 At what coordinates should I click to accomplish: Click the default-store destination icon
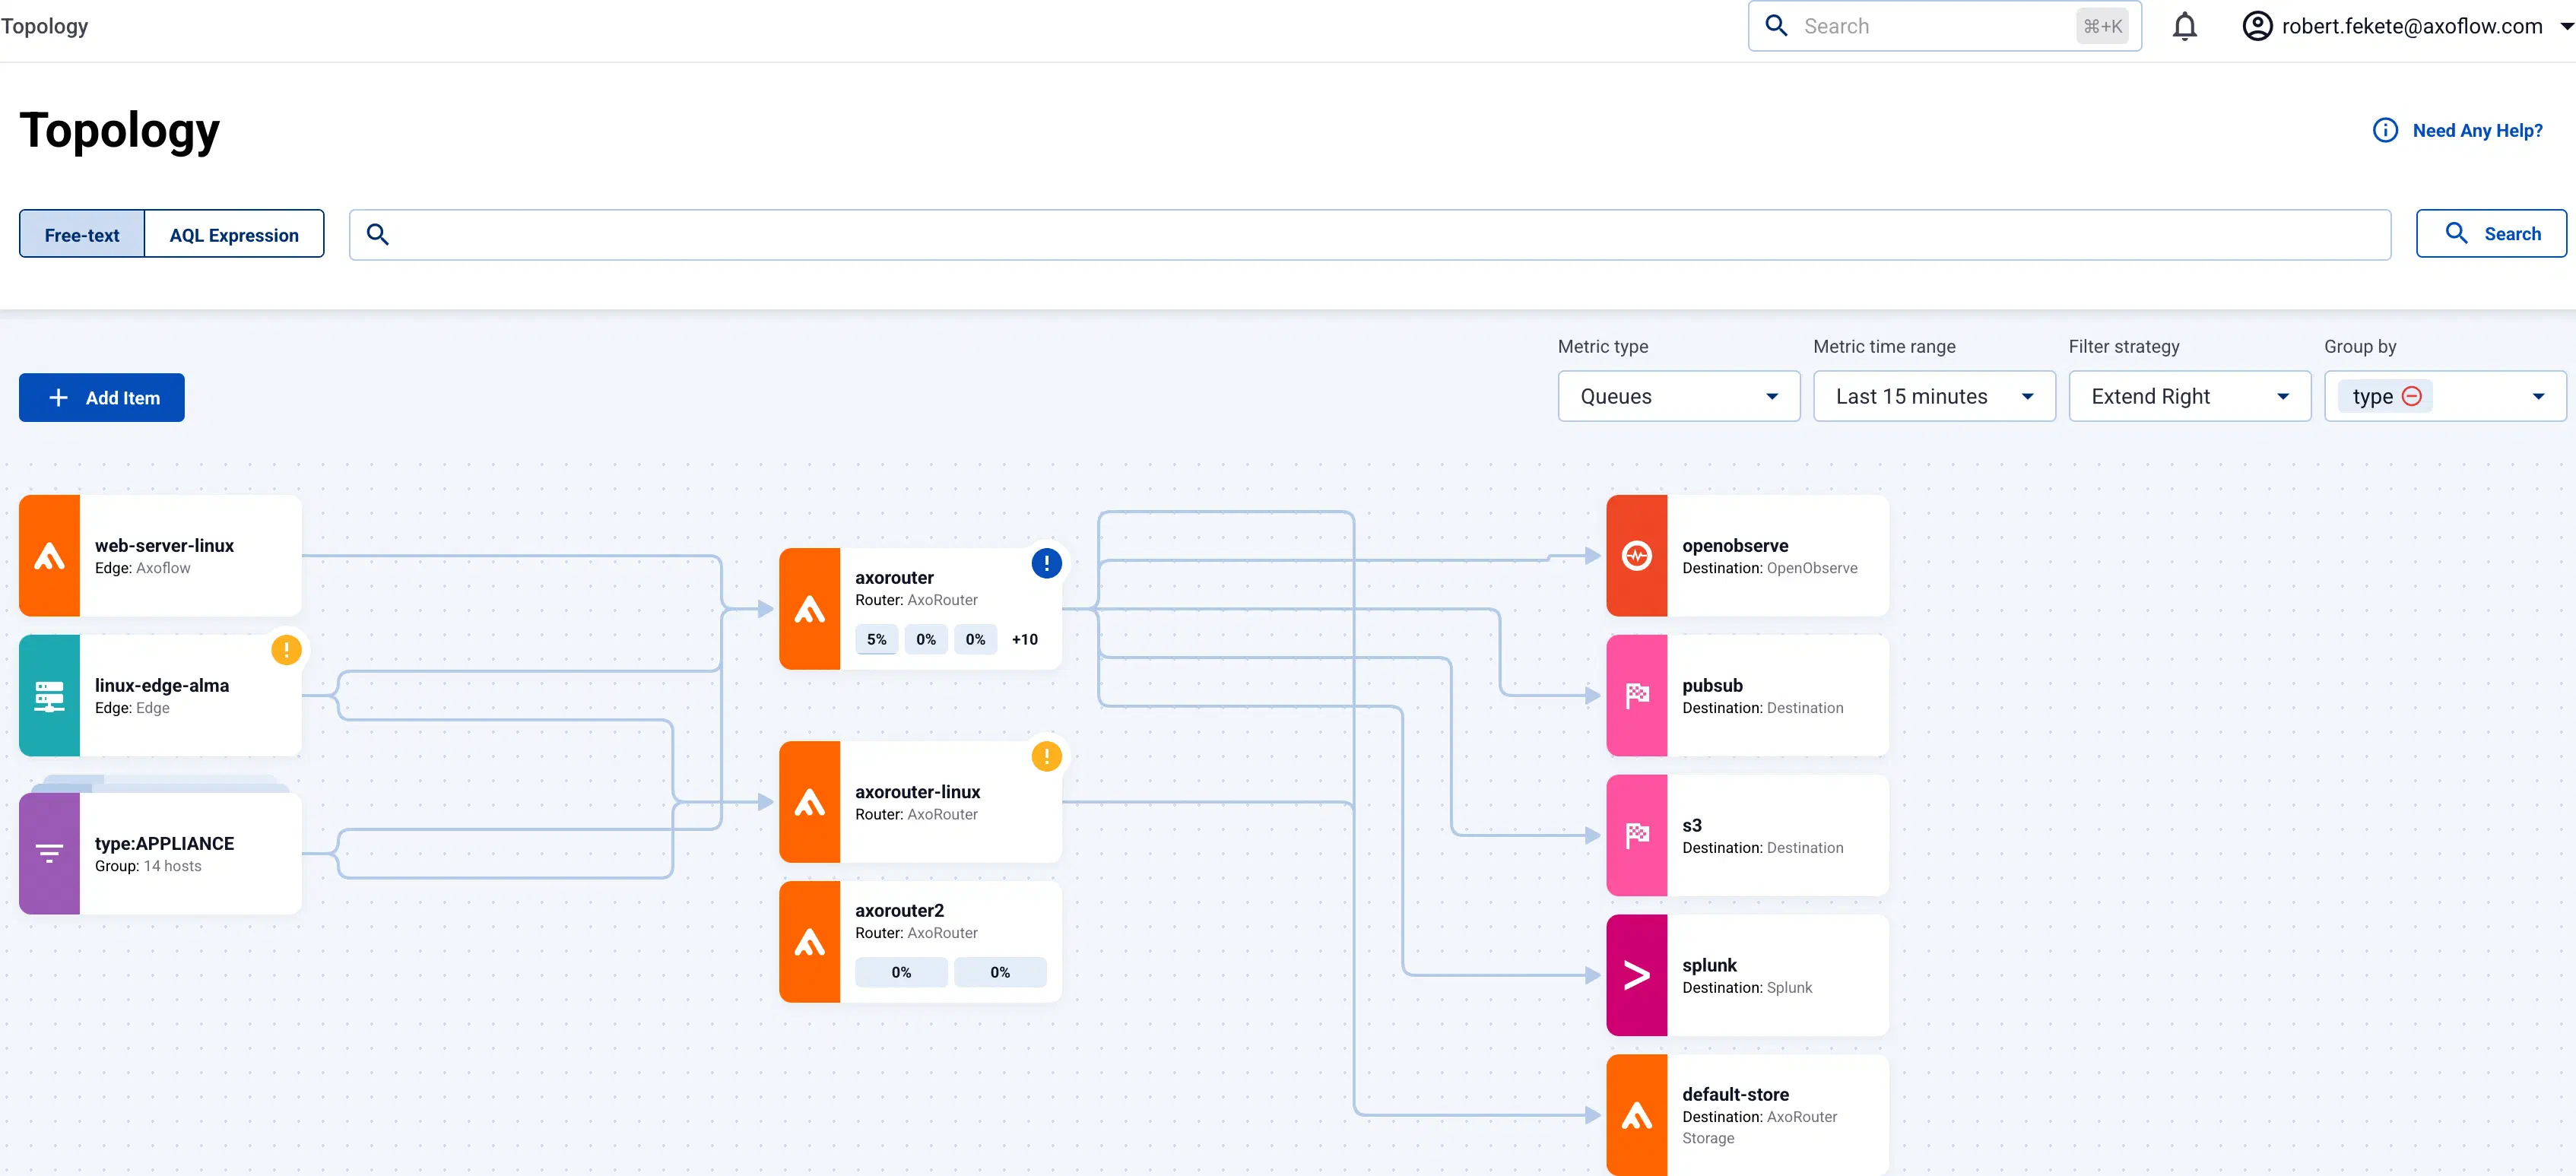pos(1636,1115)
